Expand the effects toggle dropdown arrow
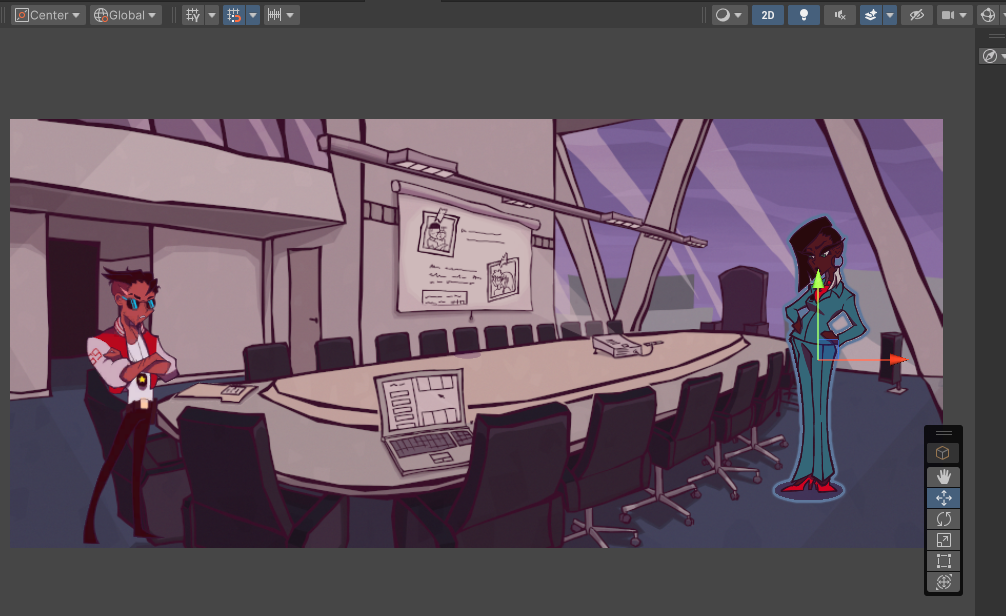The image size is (1006, 616). [x=890, y=15]
